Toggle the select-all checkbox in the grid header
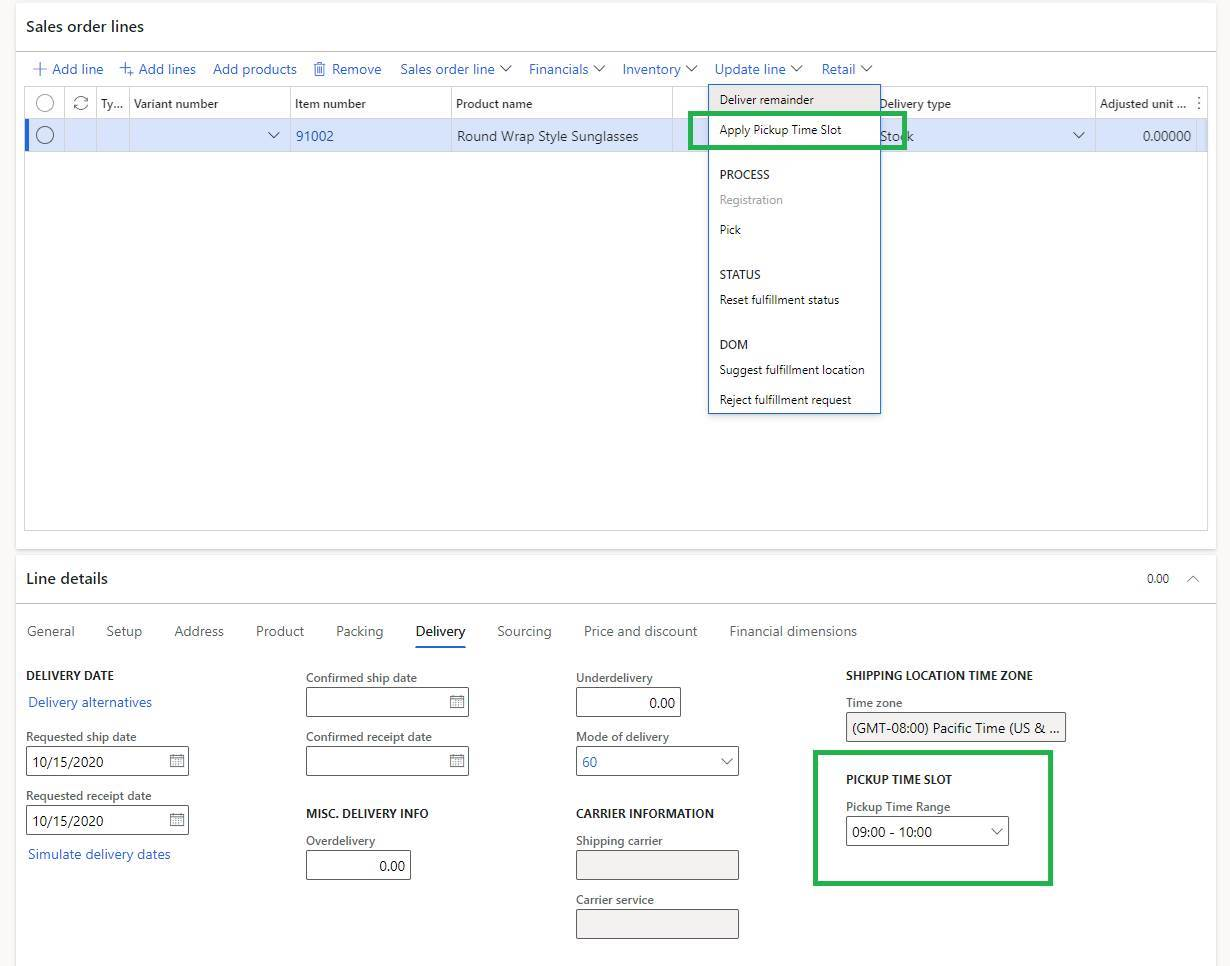1230x966 pixels. coord(44,103)
